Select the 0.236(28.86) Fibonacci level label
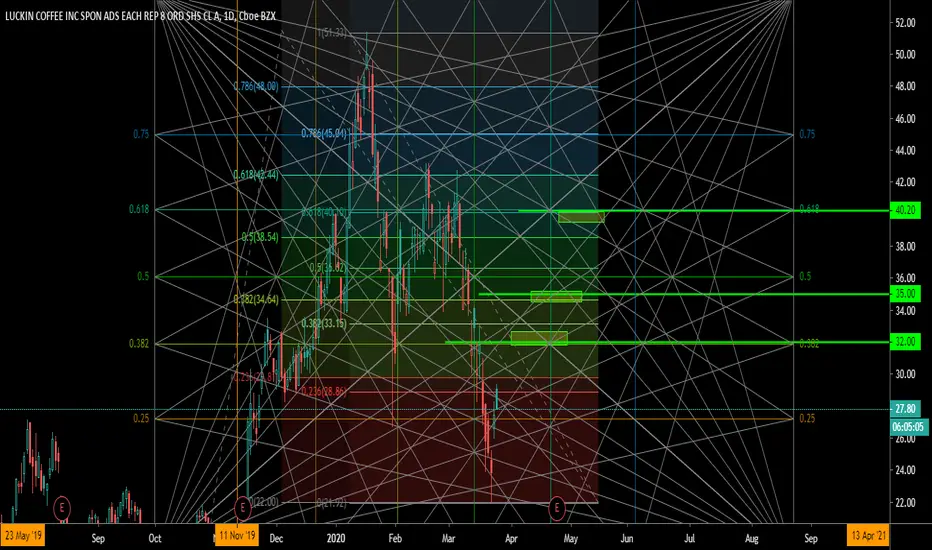932x550 pixels. [x=323, y=391]
